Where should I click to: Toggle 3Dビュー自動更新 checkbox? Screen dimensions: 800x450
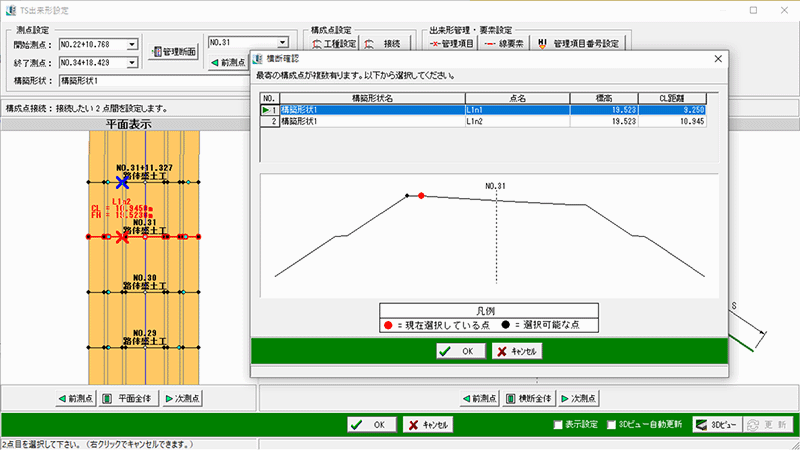tap(613, 425)
